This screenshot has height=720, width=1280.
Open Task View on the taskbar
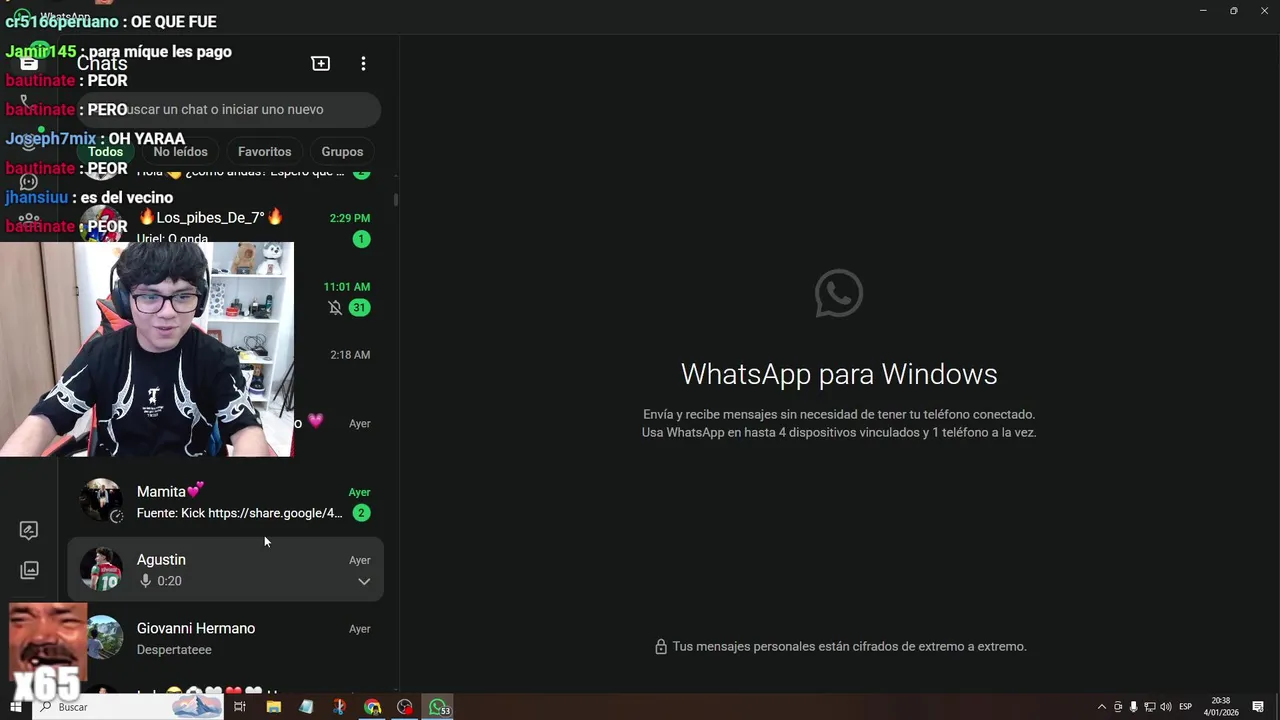[x=240, y=707]
